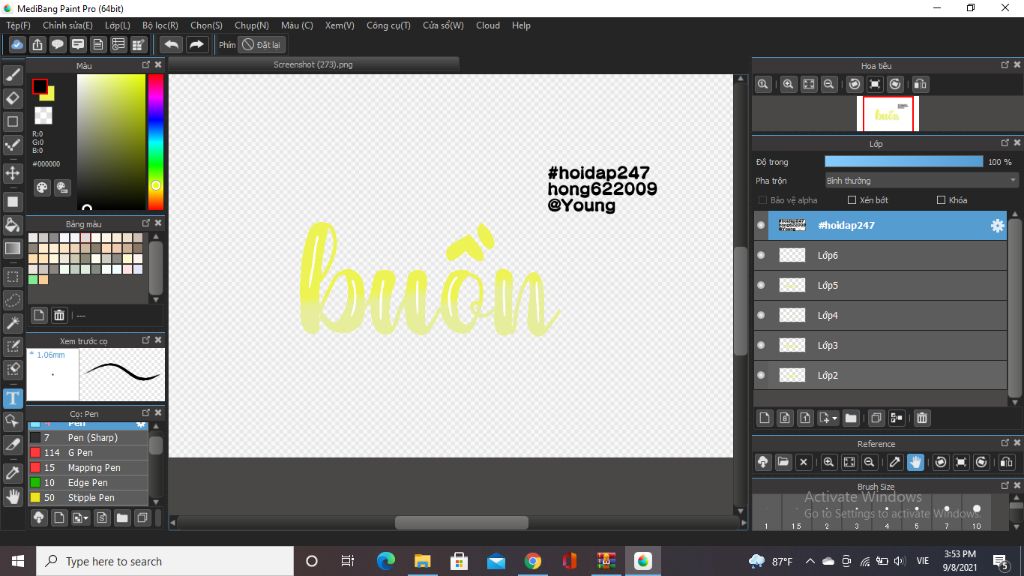Undock the Lớp layer panel
The width and height of the screenshot is (1024, 576).
coord(1005,142)
